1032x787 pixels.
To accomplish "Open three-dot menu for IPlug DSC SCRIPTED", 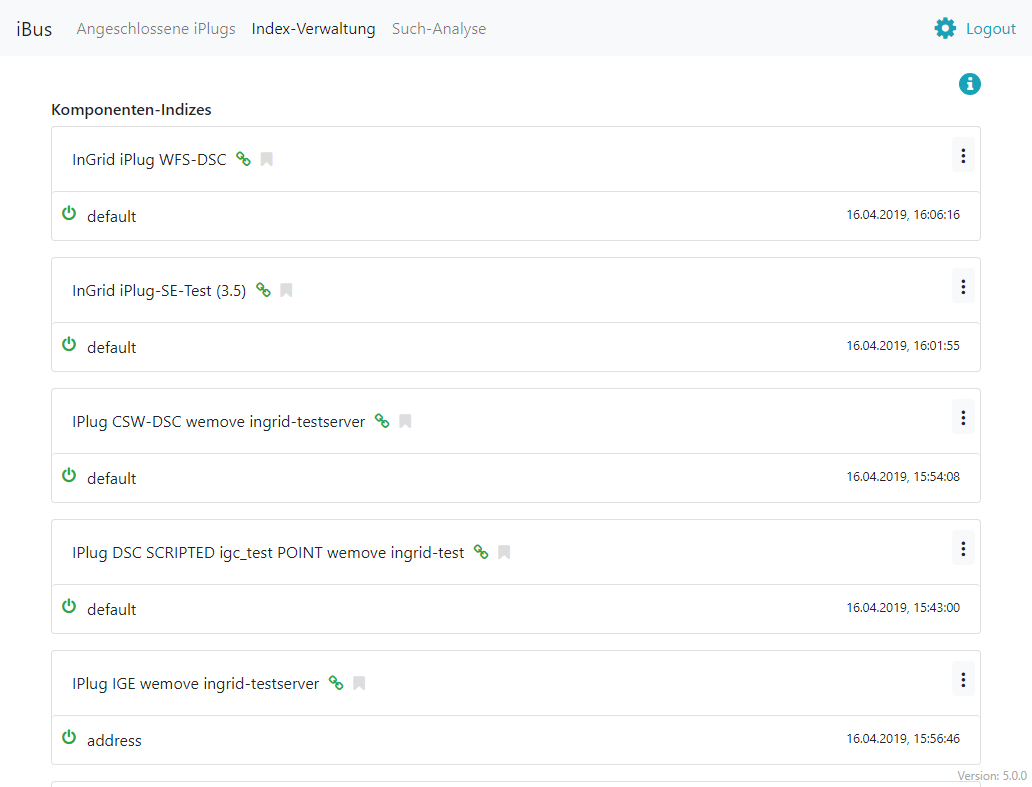I will coord(962,549).
